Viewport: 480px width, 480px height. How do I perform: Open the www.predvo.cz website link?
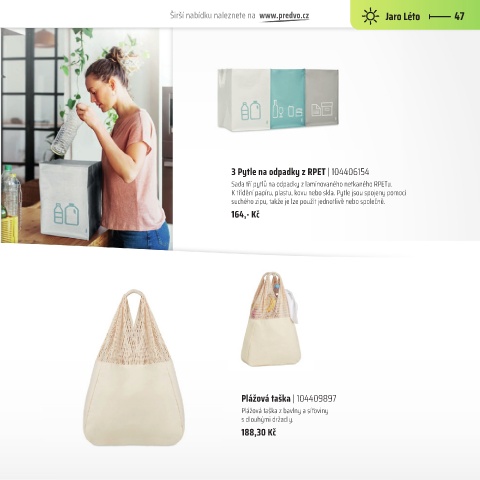coord(284,16)
